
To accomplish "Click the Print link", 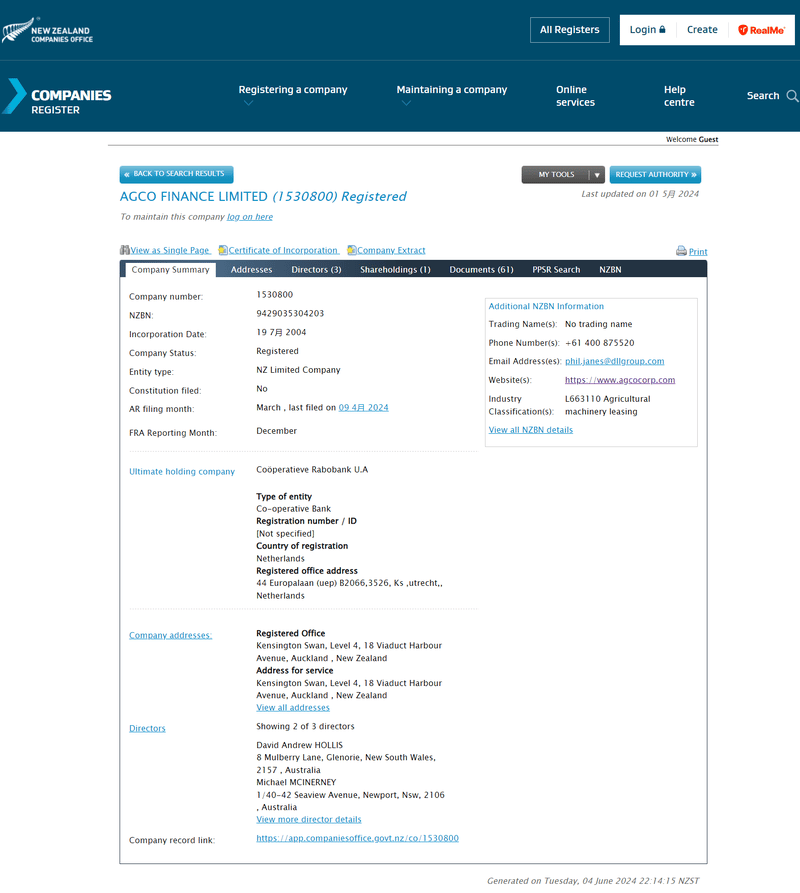I will pyautogui.click(x=698, y=251).
